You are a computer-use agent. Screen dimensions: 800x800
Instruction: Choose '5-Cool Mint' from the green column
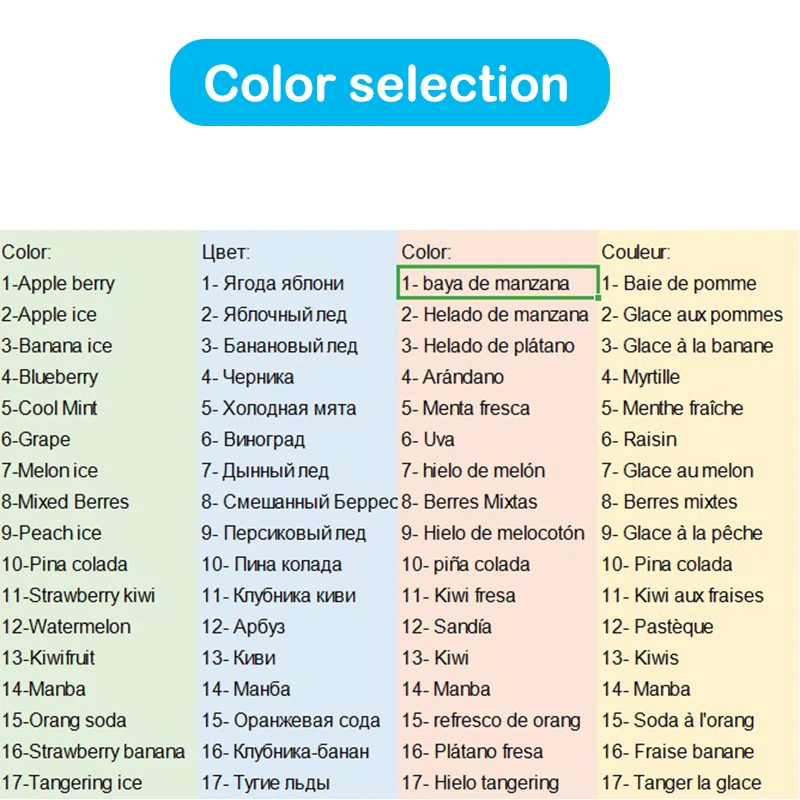click(x=50, y=408)
